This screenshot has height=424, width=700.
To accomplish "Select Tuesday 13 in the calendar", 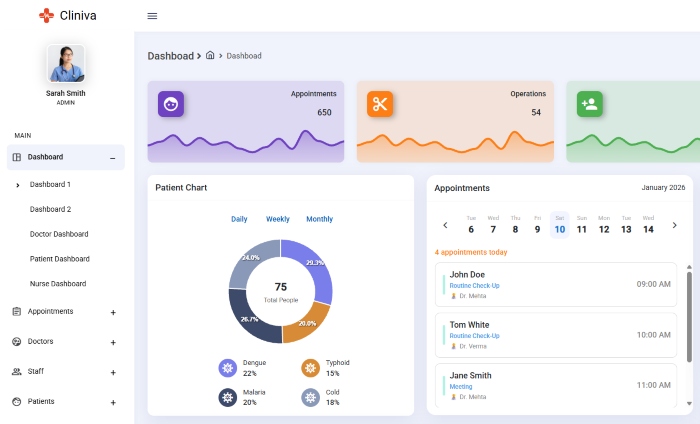I will coord(626,225).
